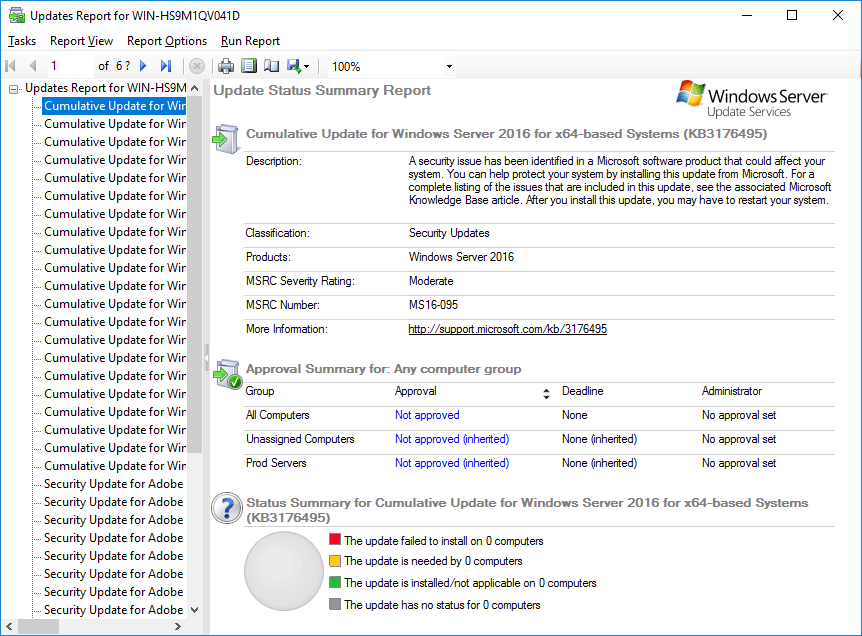Click the update description arrow icon
862x636 pixels.
[x=225, y=139]
